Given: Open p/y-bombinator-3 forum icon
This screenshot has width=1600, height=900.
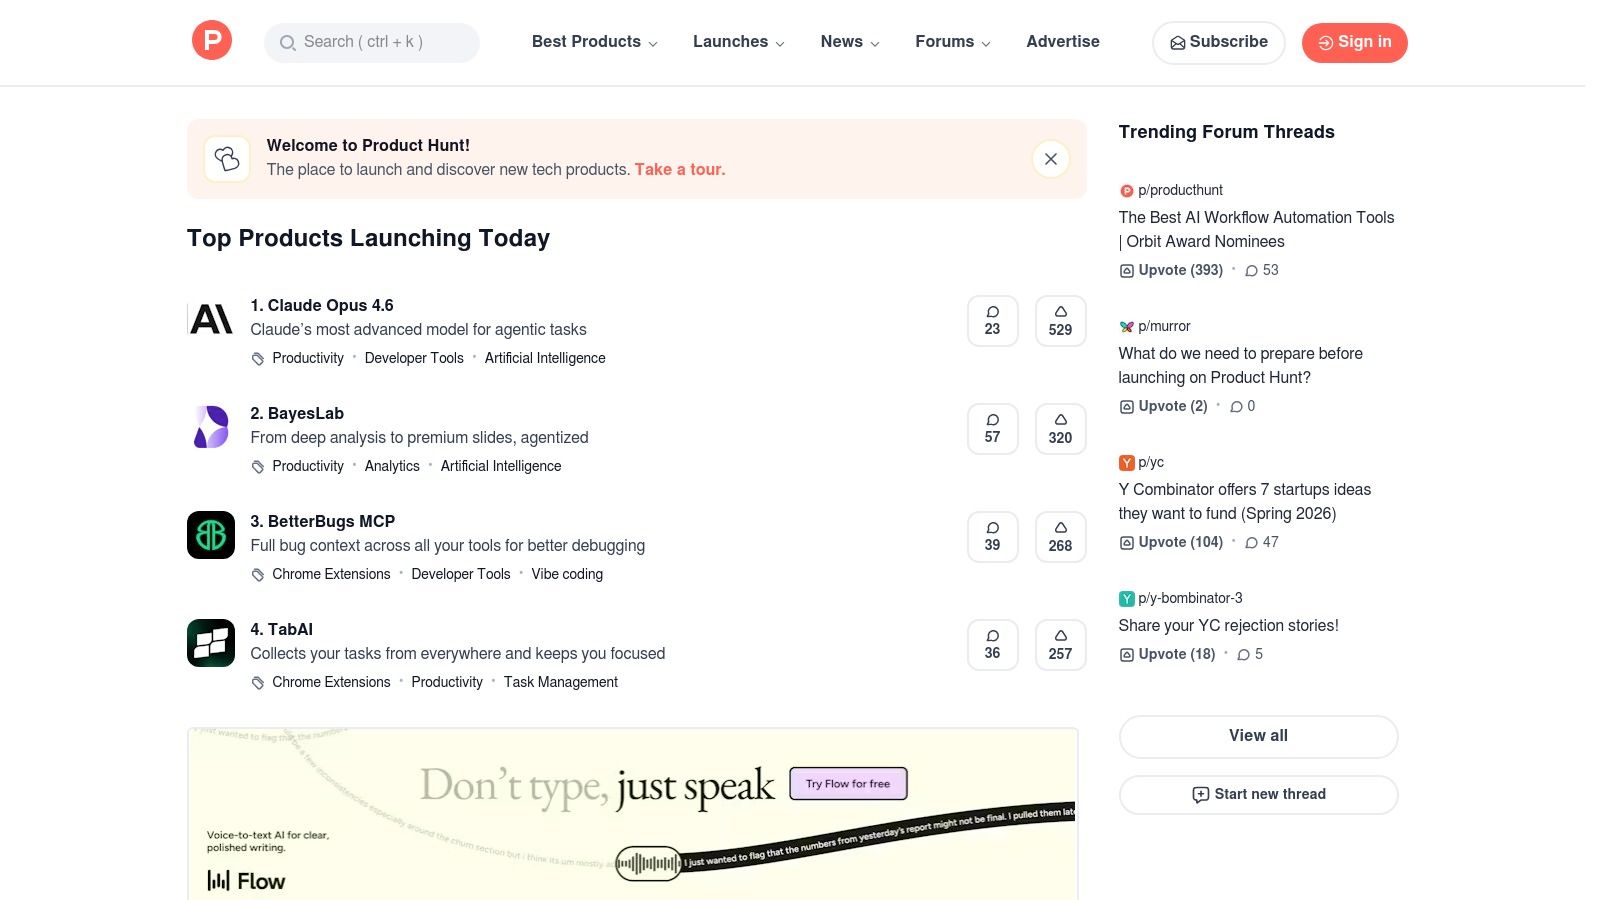Looking at the screenshot, I should pos(1126,598).
